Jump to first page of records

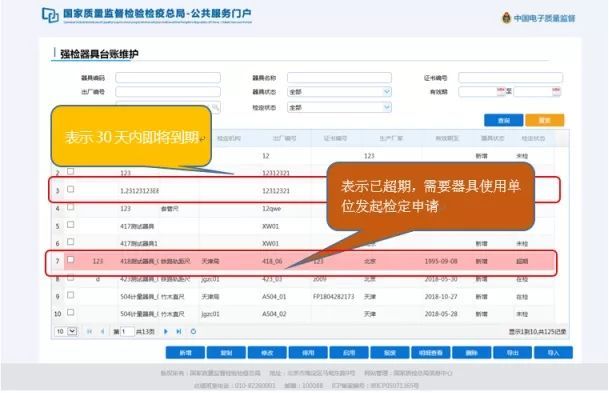coord(89,332)
